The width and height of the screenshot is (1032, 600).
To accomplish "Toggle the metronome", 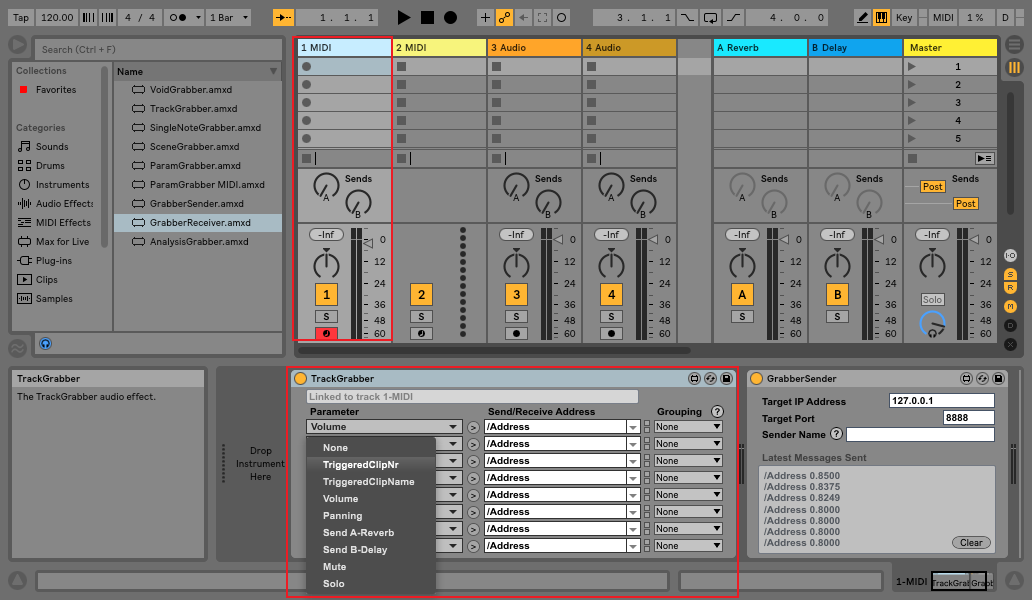I will (x=178, y=18).
